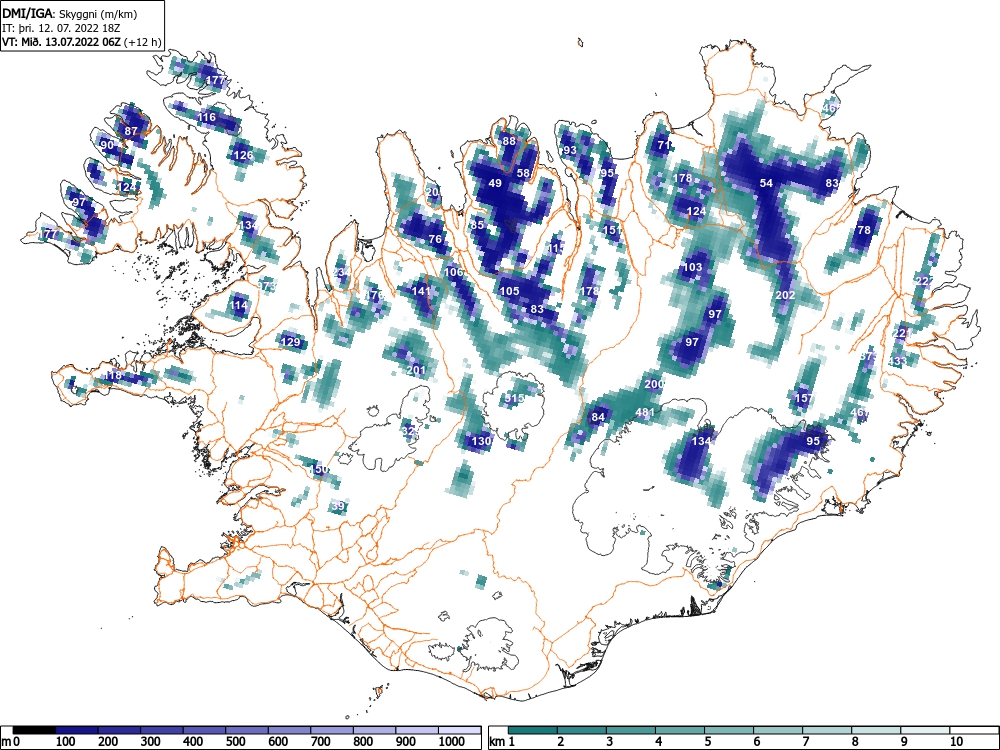Click visibility value '49' on the map
This screenshot has height=750, width=1000.
[x=495, y=183]
